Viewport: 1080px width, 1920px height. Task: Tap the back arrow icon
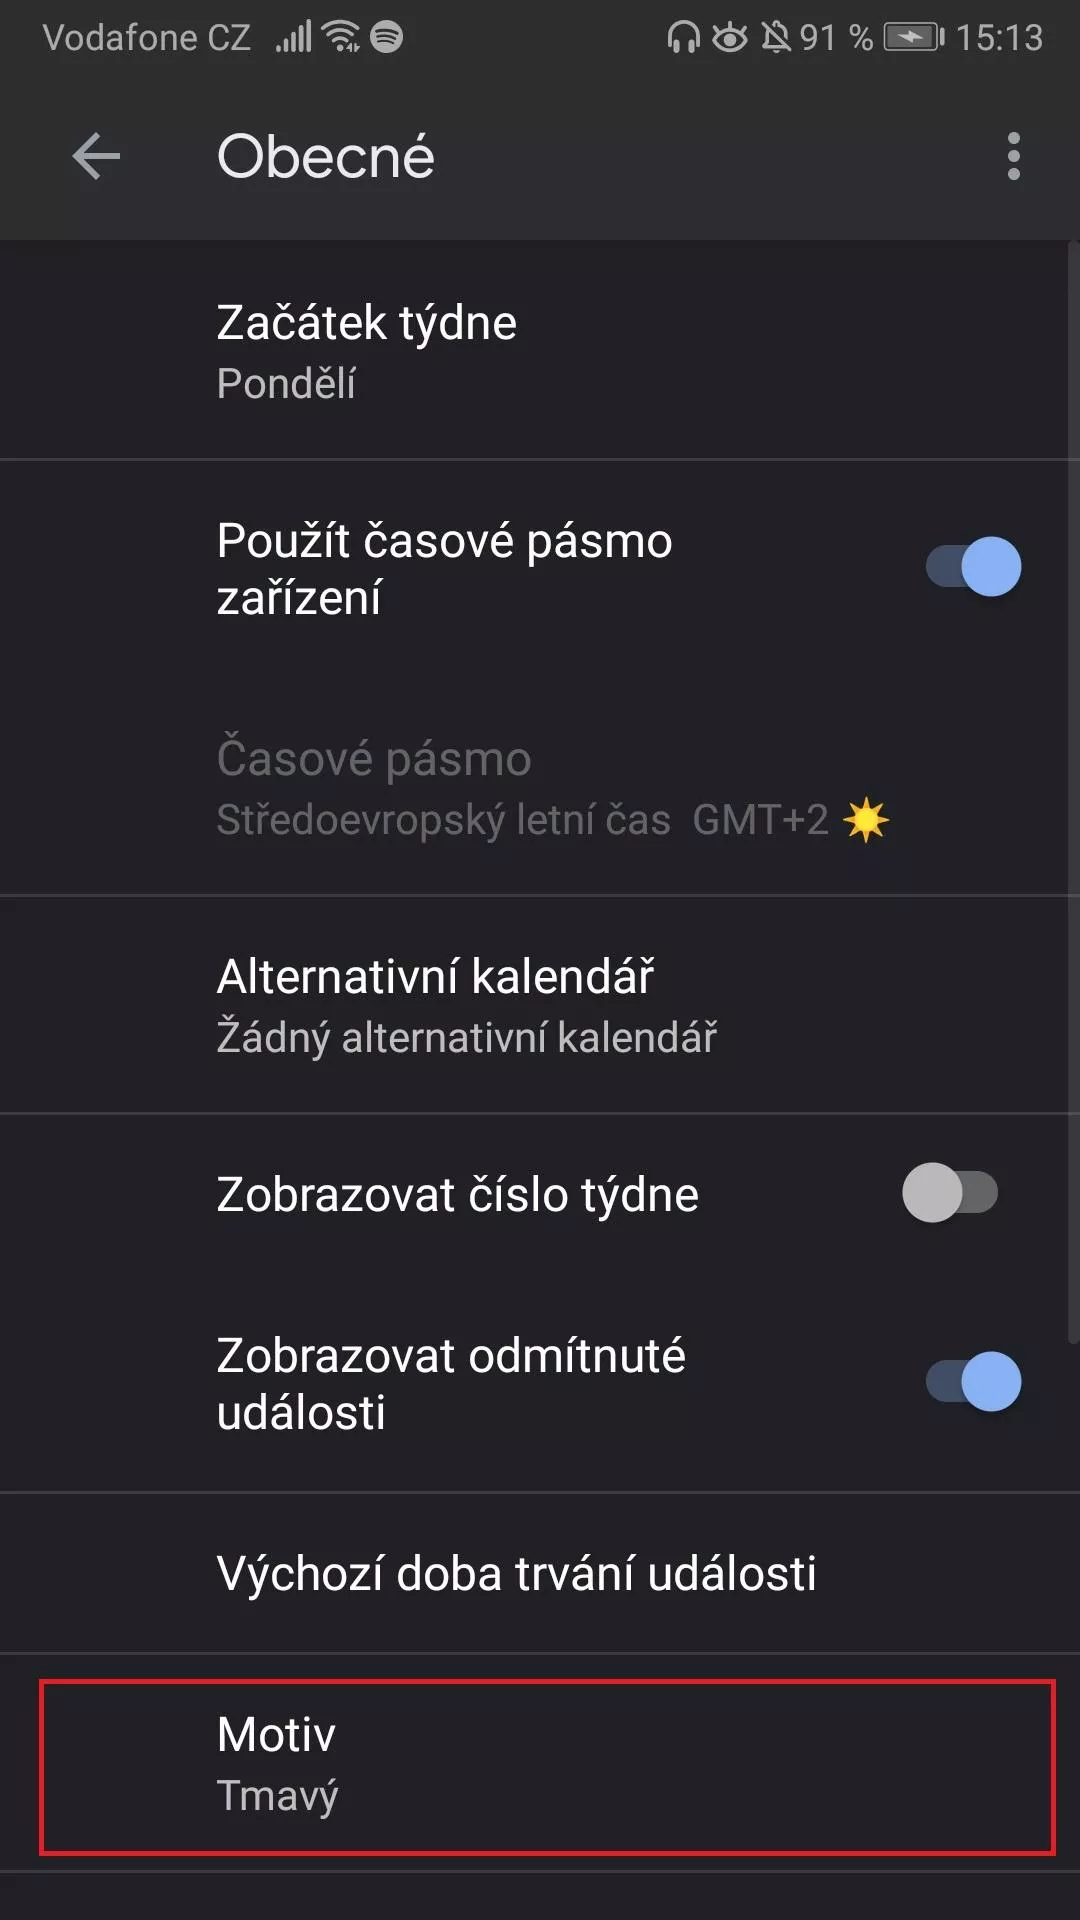(96, 157)
